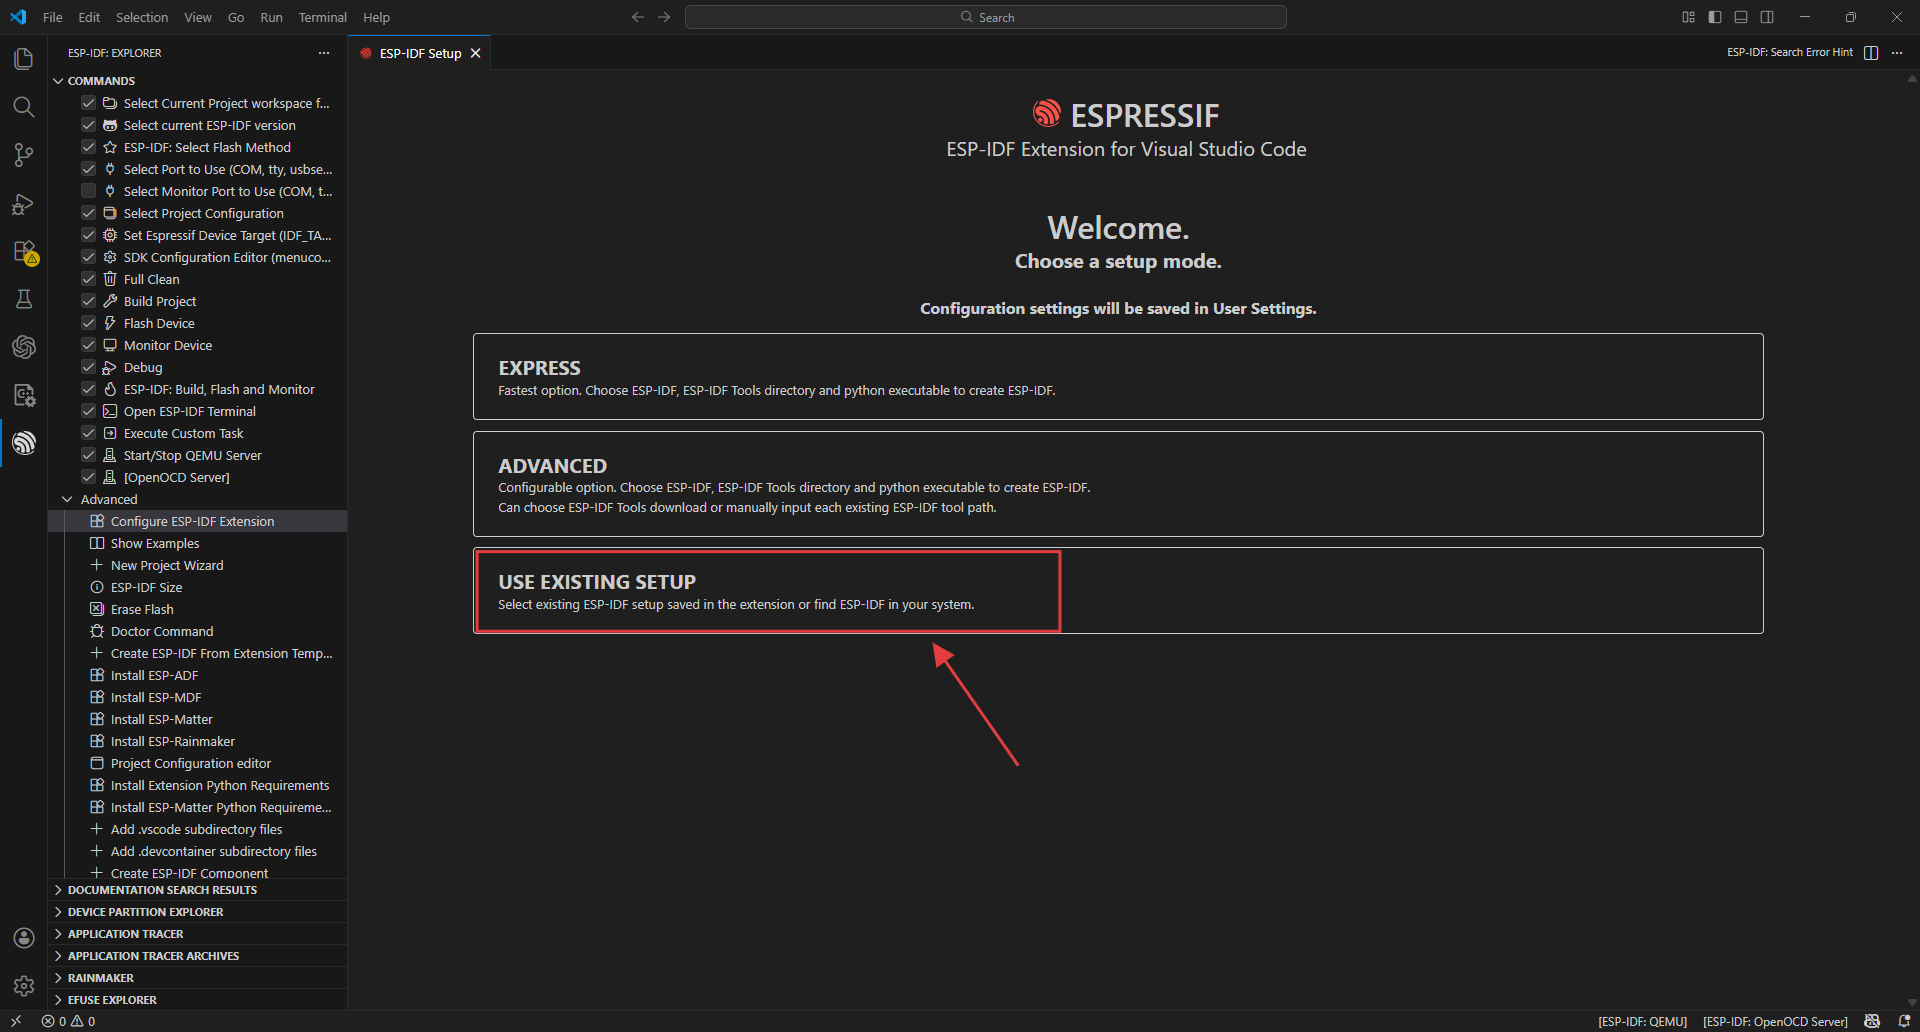
Task: Open the Help menu
Action: pos(376,17)
